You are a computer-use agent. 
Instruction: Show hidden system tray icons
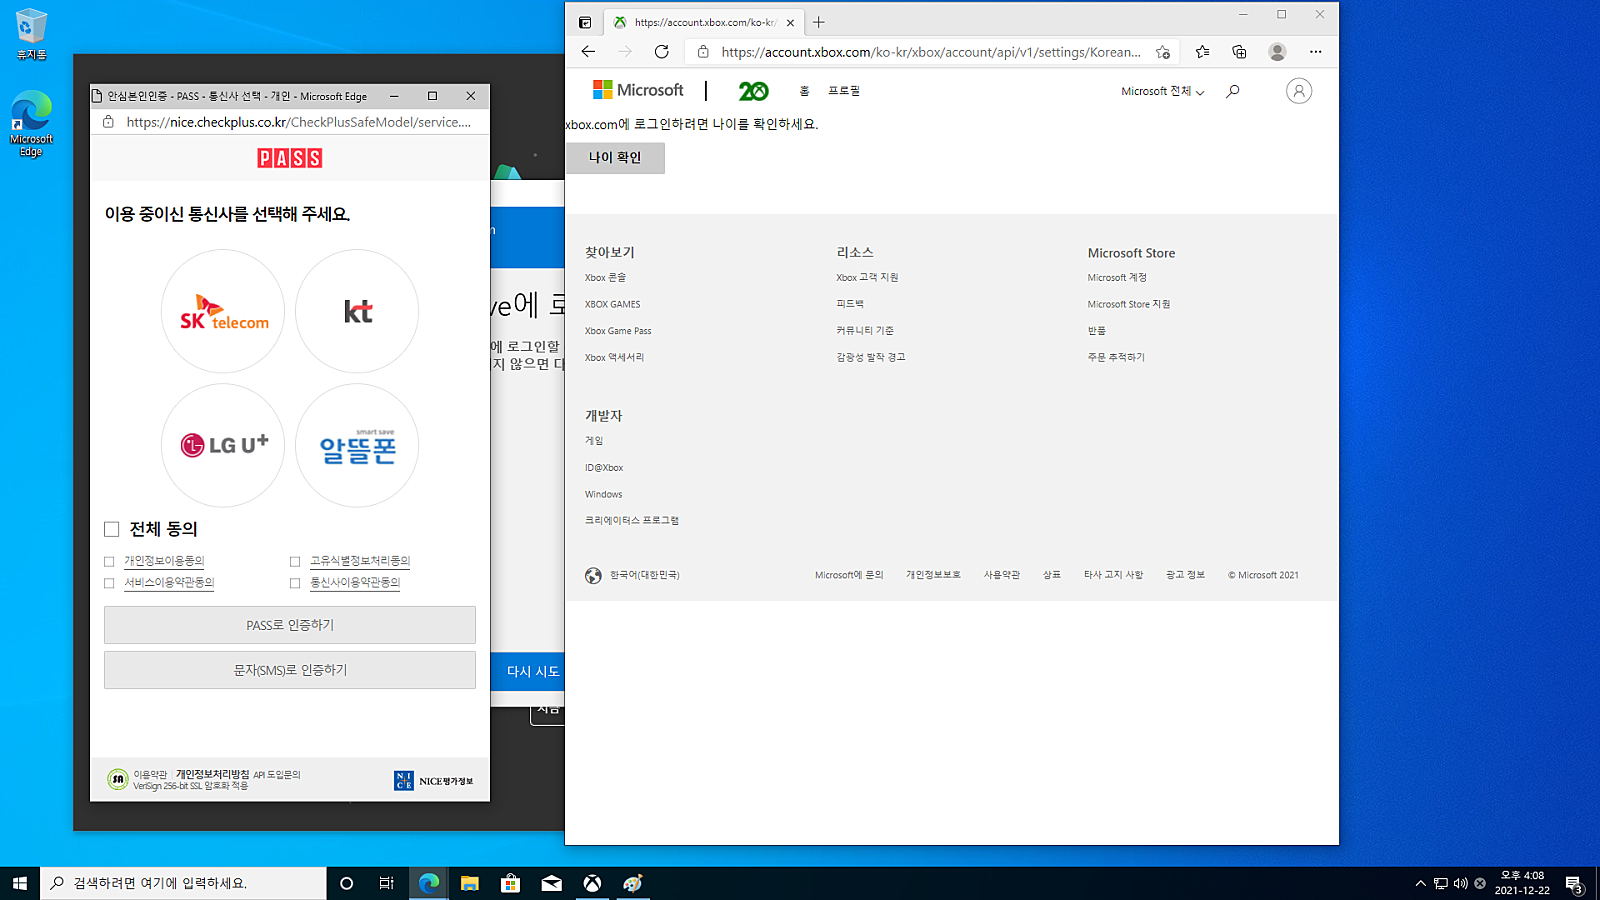point(1420,883)
